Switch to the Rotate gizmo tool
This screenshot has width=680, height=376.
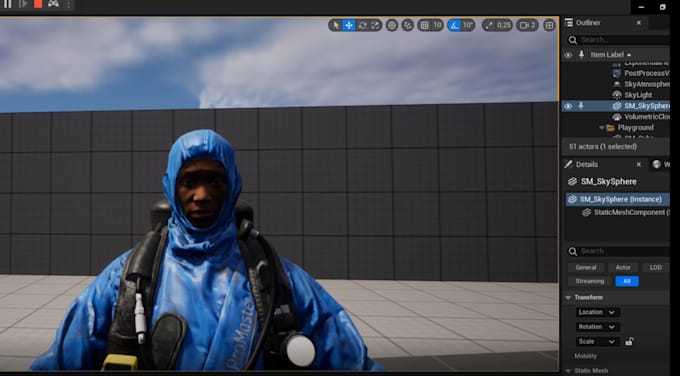pyautogui.click(x=363, y=25)
